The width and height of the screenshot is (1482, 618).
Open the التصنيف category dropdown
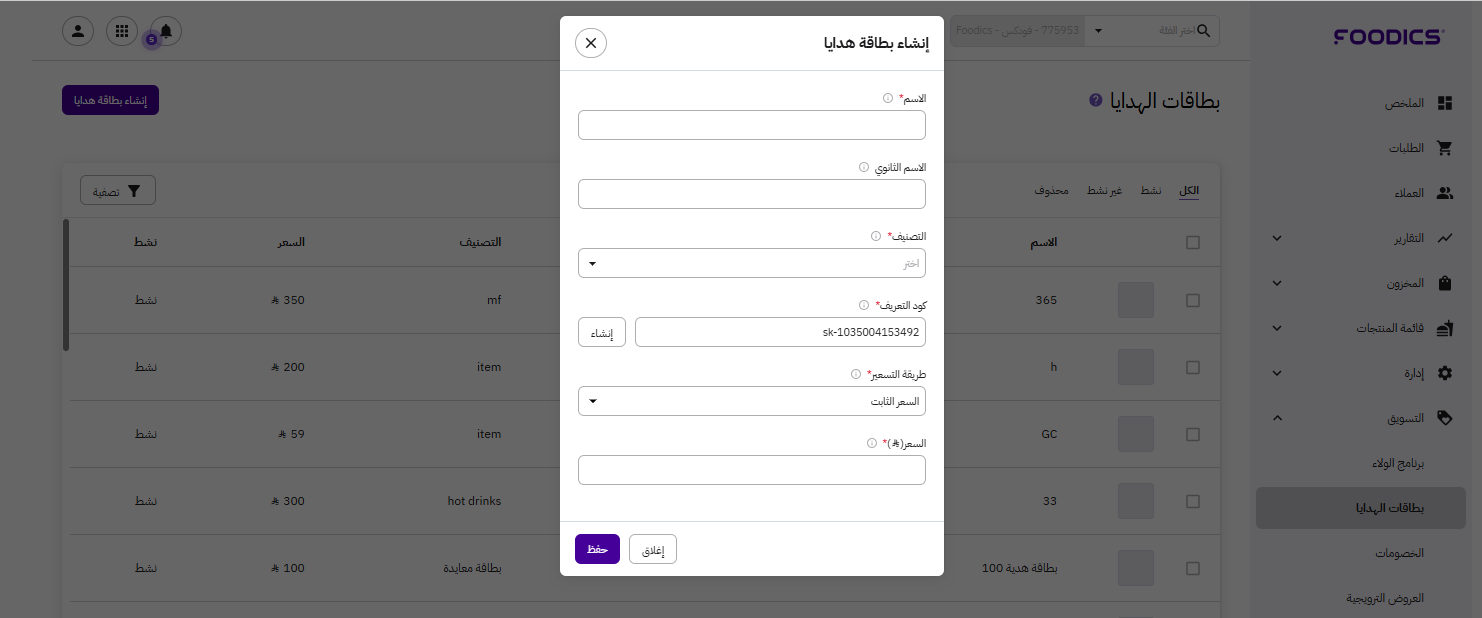click(752, 263)
